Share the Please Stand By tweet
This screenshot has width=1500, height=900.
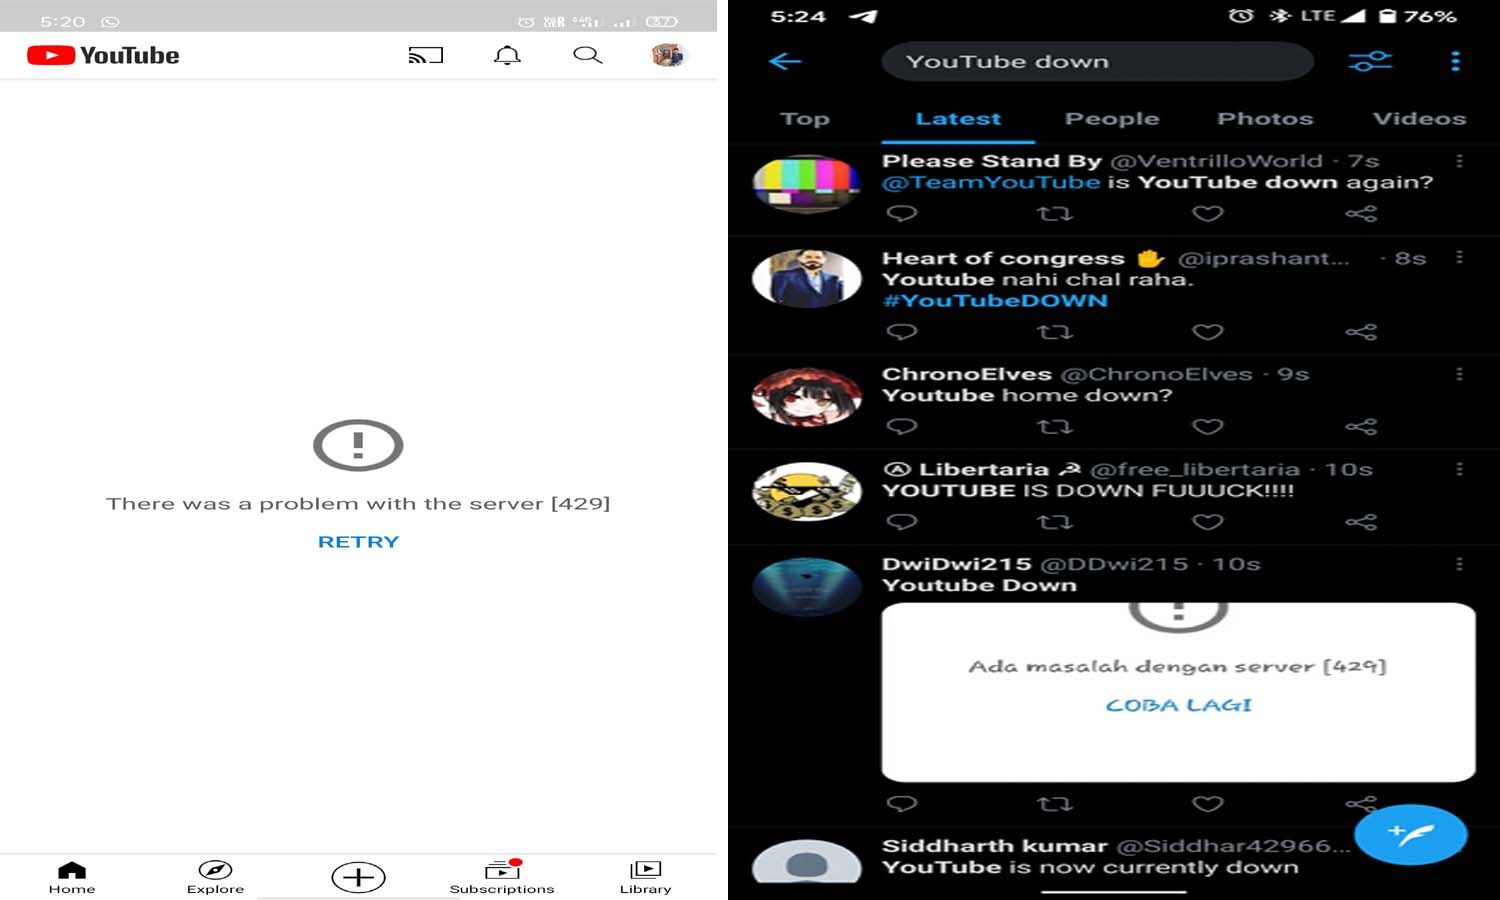coord(1361,213)
